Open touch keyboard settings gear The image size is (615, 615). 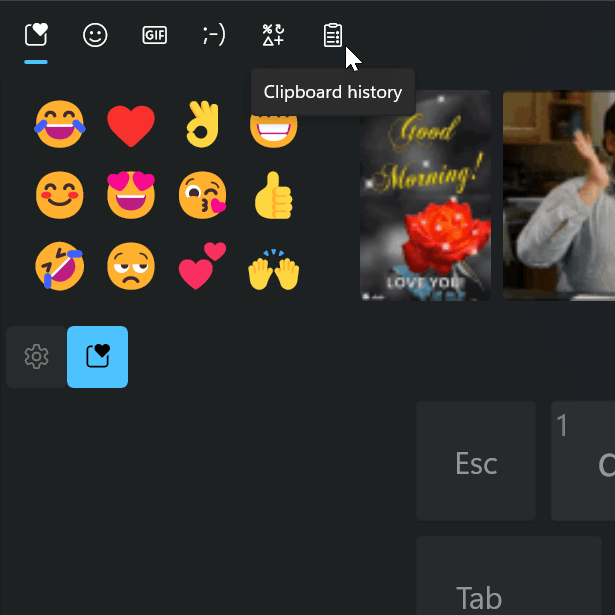36,357
